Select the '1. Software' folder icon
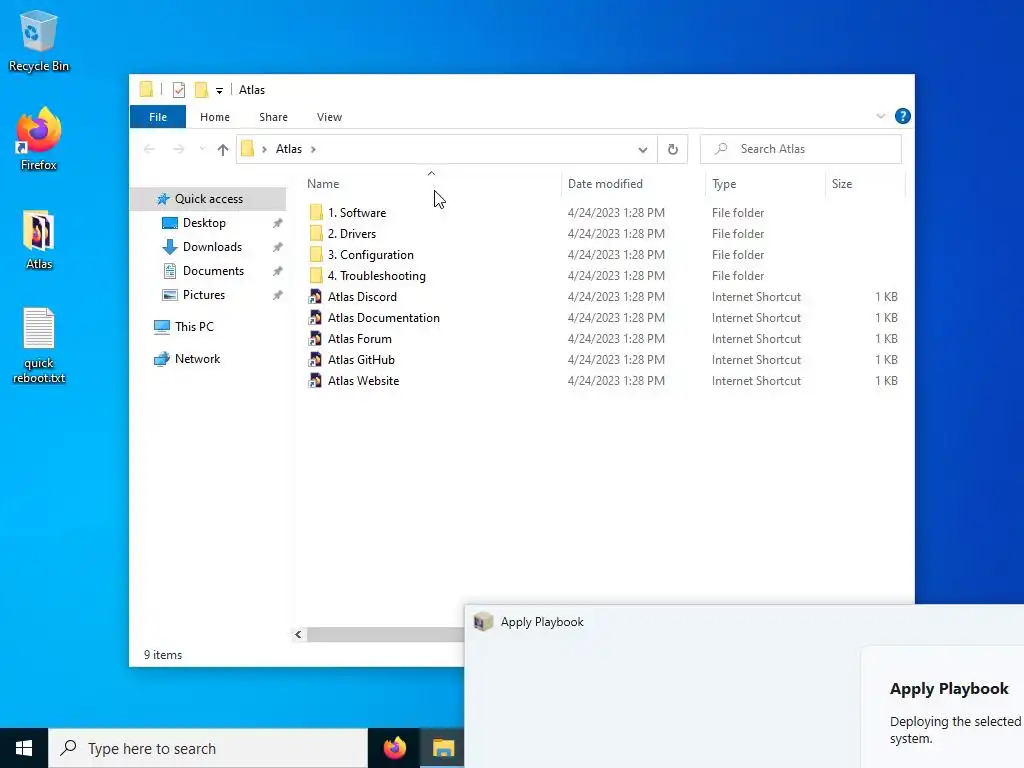The image size is (1024, 768). tap(316, 213)
